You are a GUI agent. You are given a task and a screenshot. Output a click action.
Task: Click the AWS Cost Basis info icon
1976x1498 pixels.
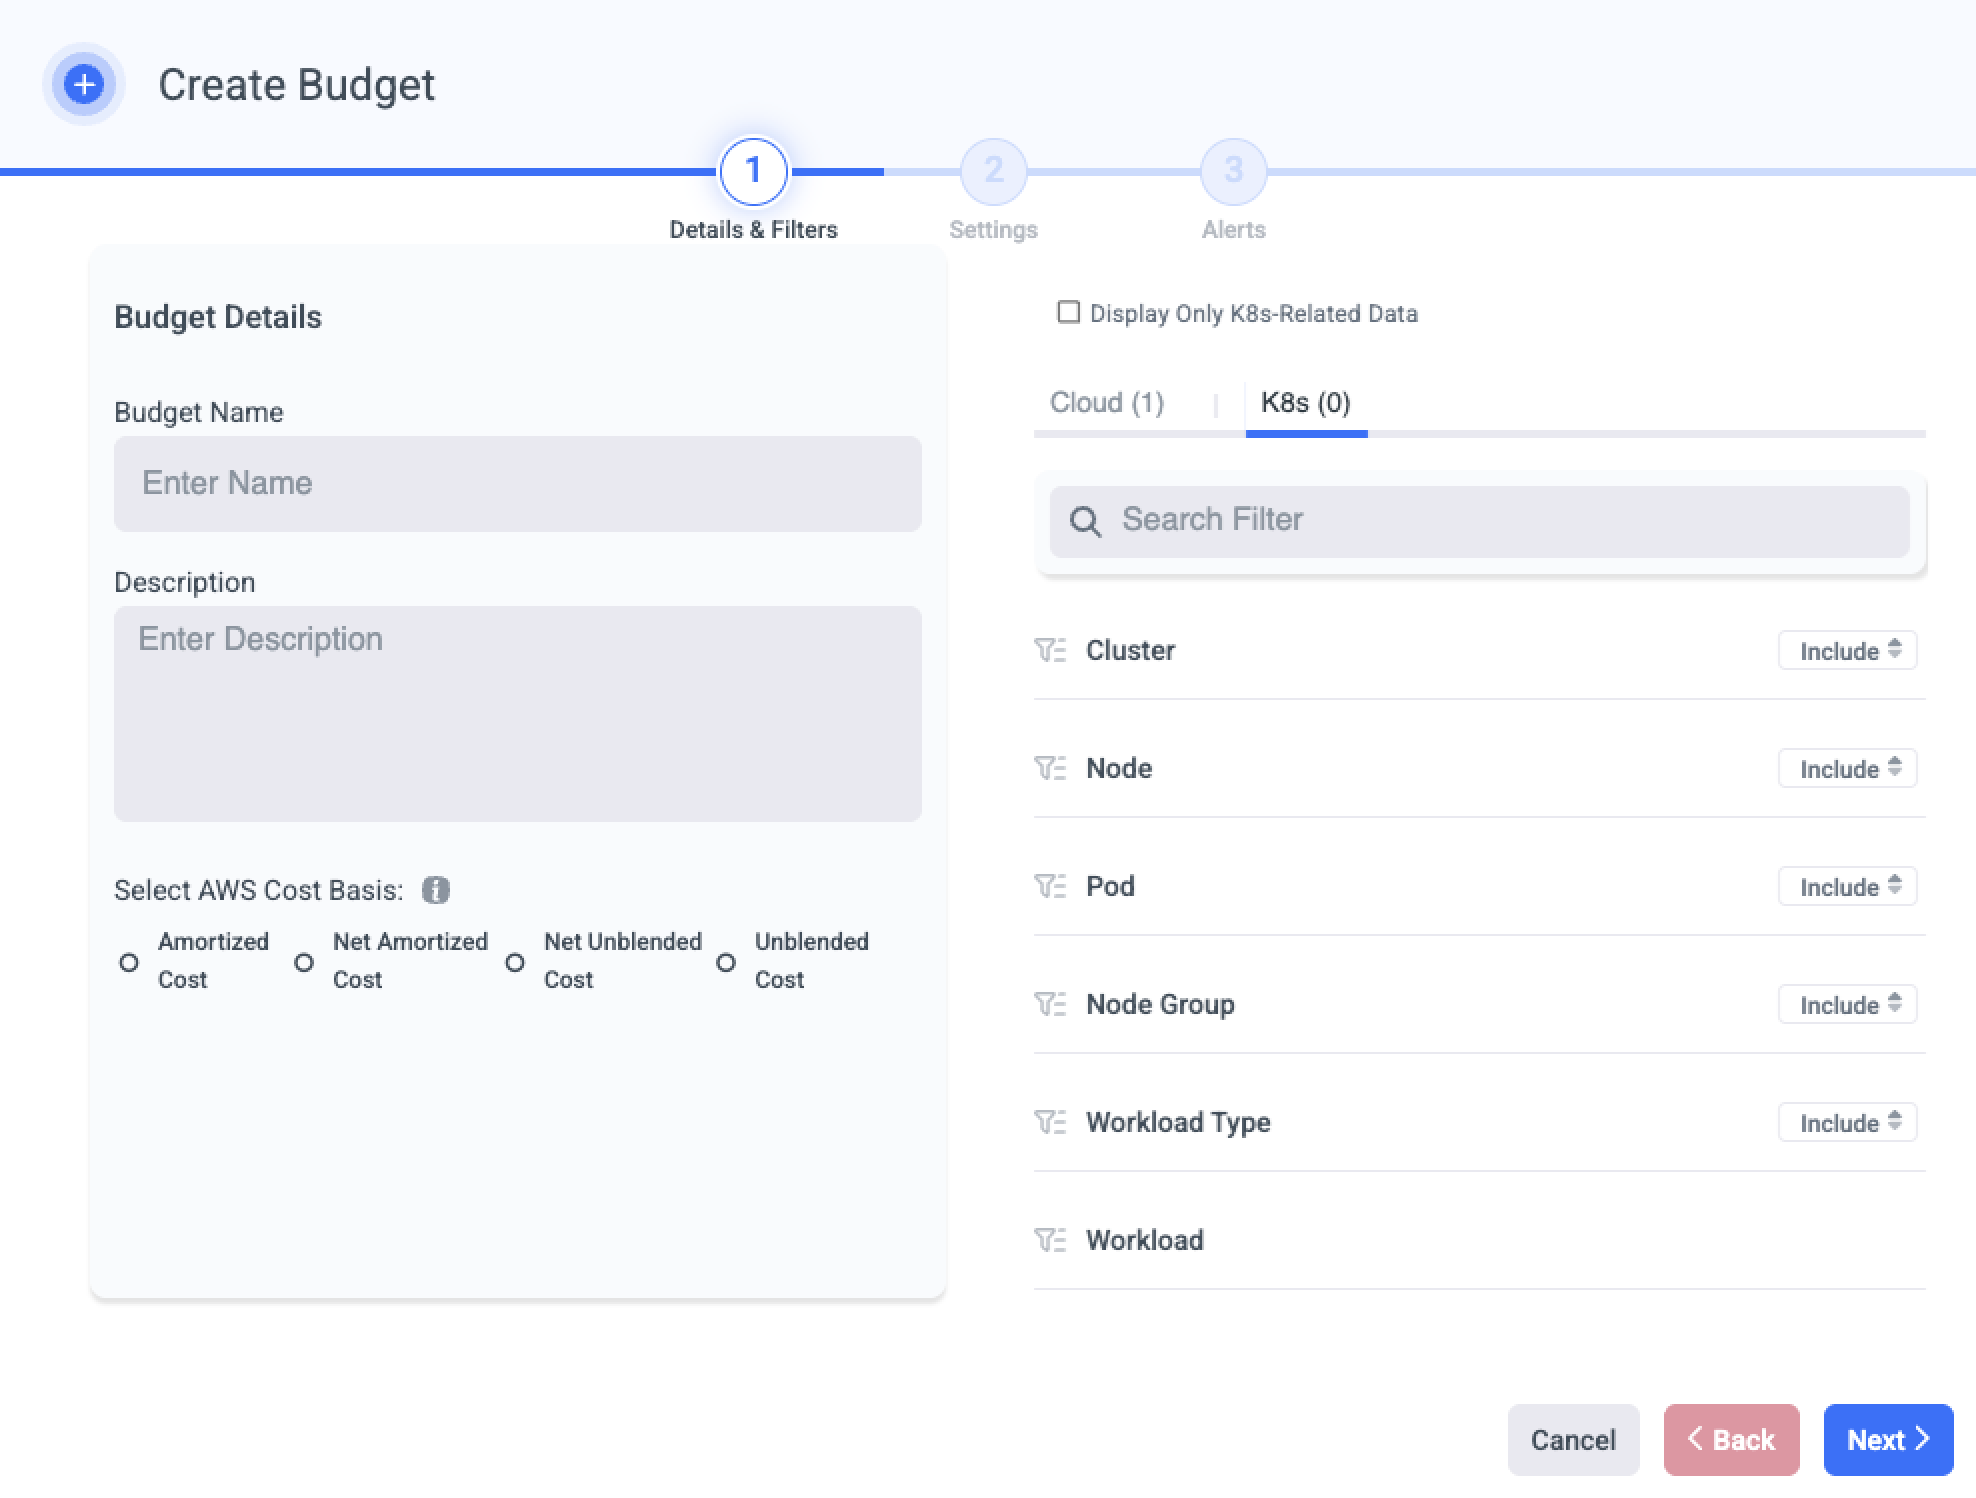tap(435, 889)
